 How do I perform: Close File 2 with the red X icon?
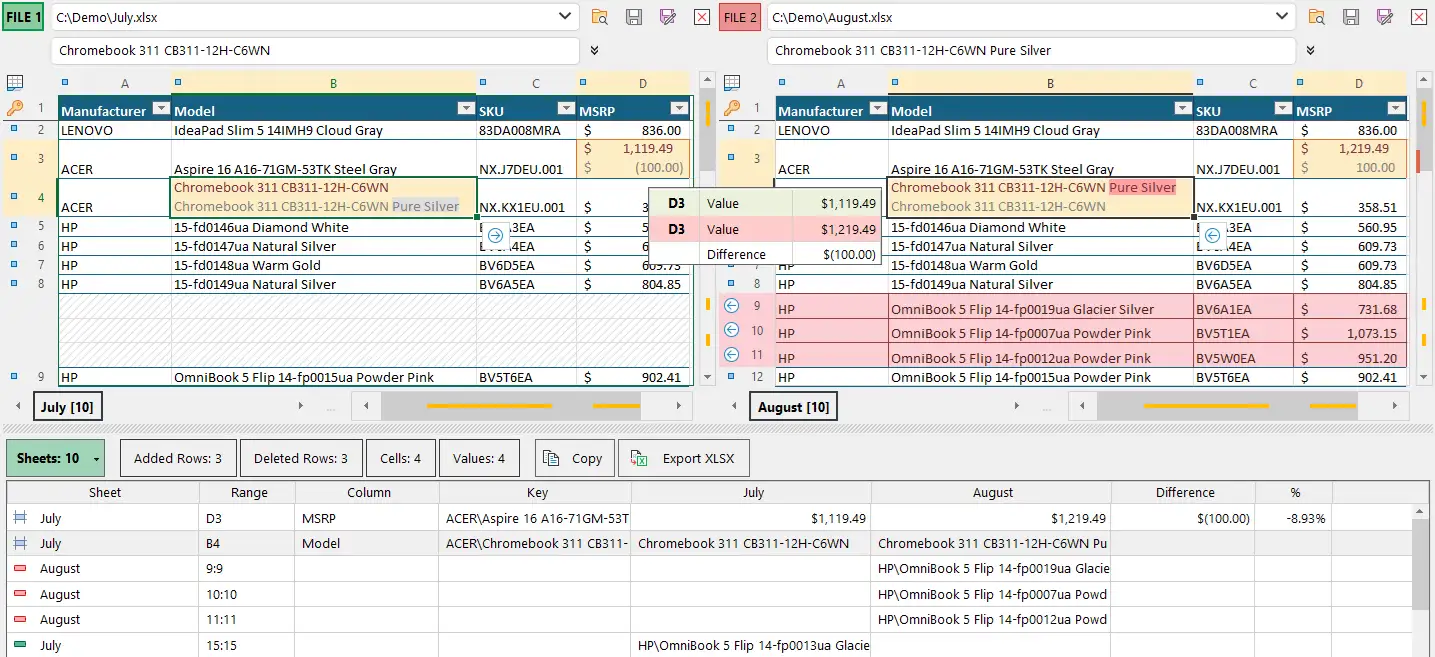(x=1419, y=17)
